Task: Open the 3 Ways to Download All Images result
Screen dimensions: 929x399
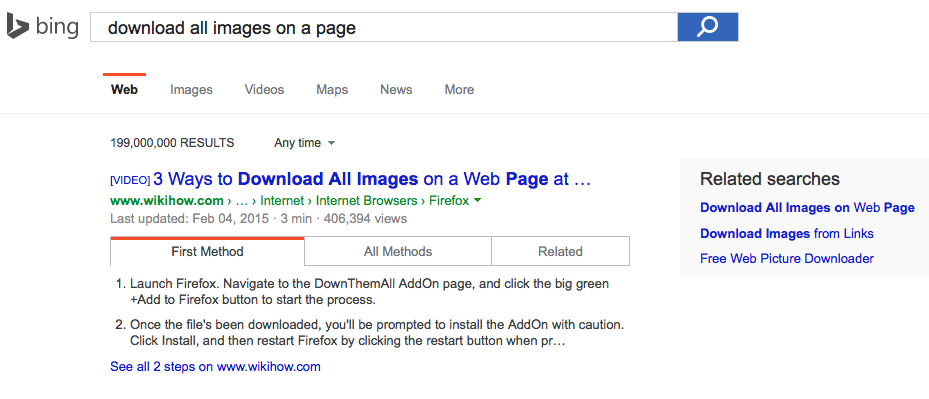Action: coord(372,178)
